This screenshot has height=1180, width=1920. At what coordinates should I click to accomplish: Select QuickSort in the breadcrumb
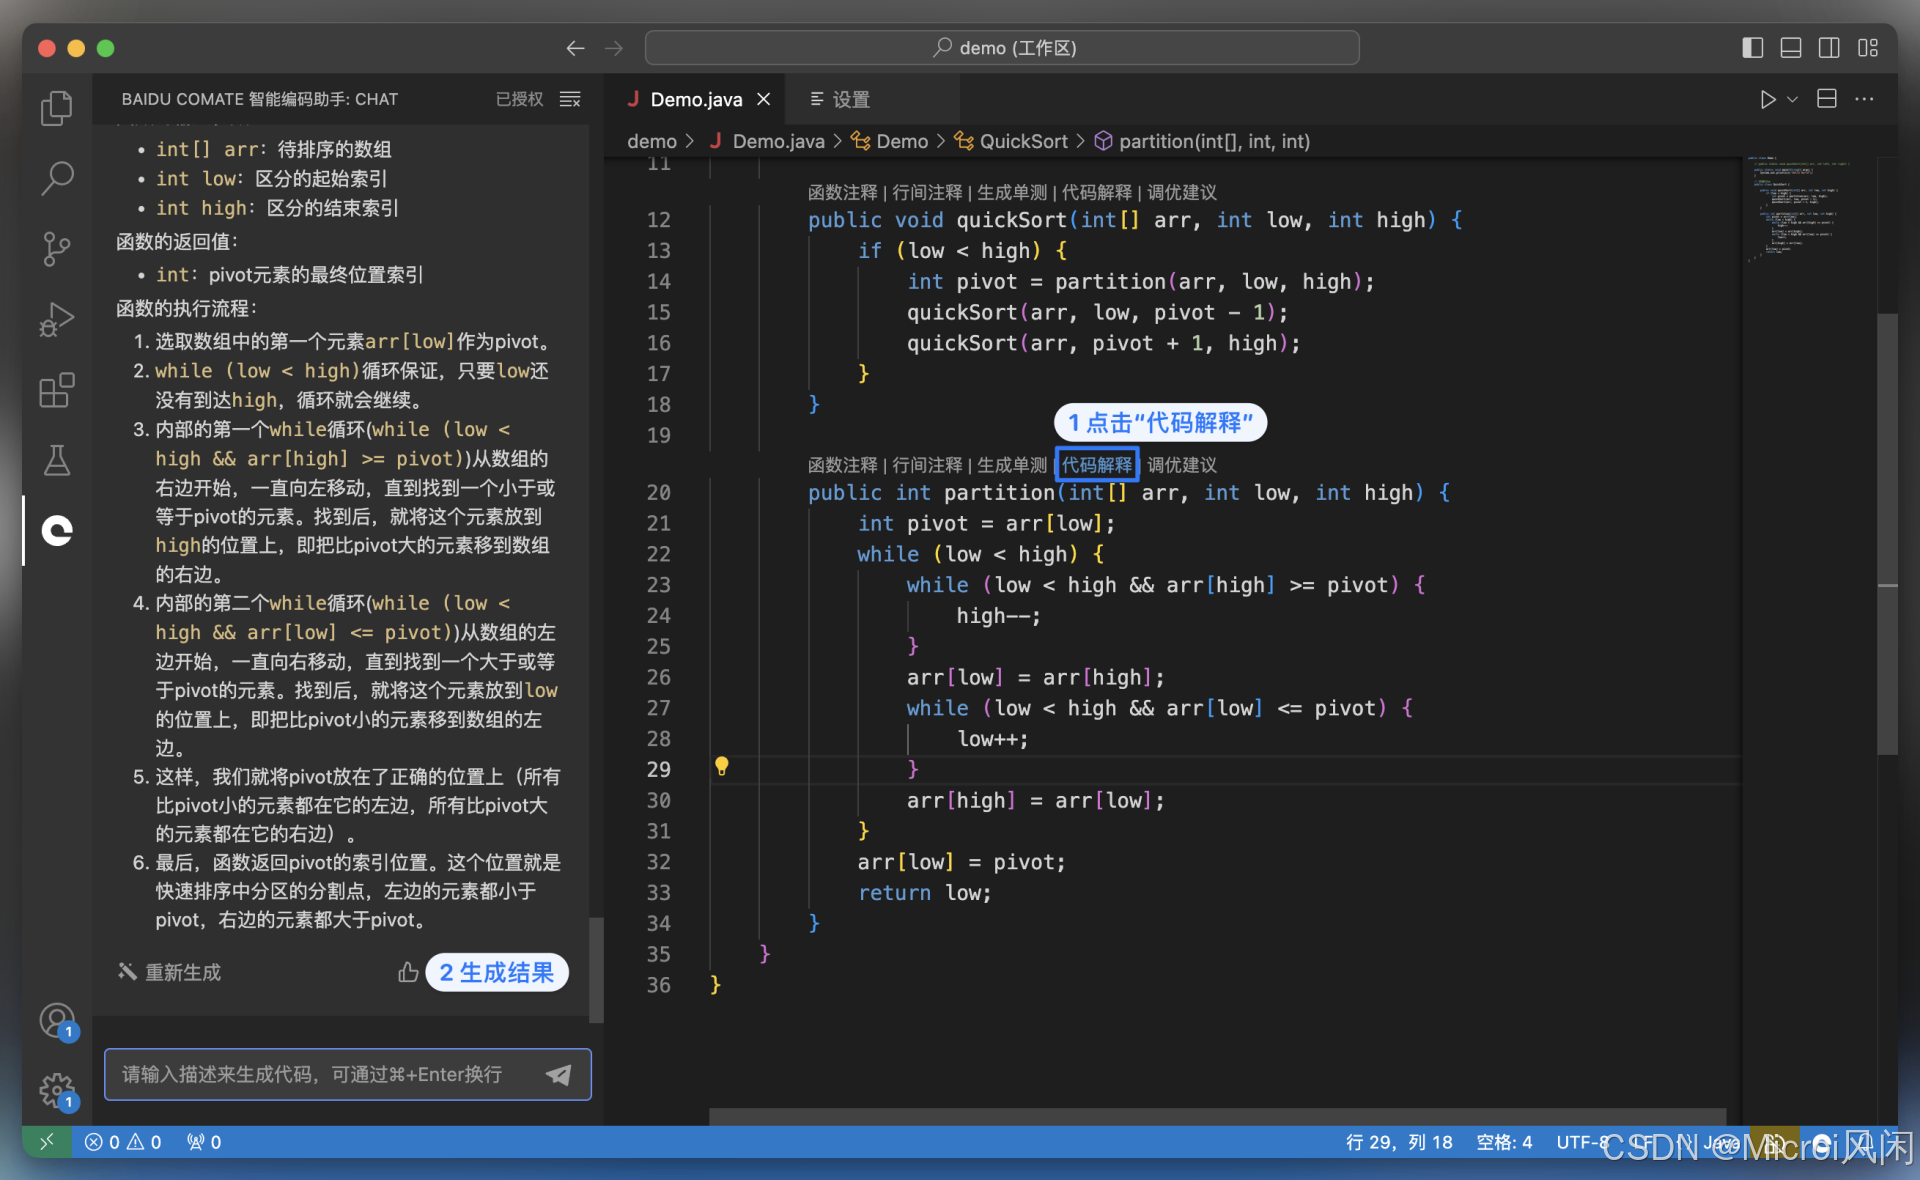1022,141
